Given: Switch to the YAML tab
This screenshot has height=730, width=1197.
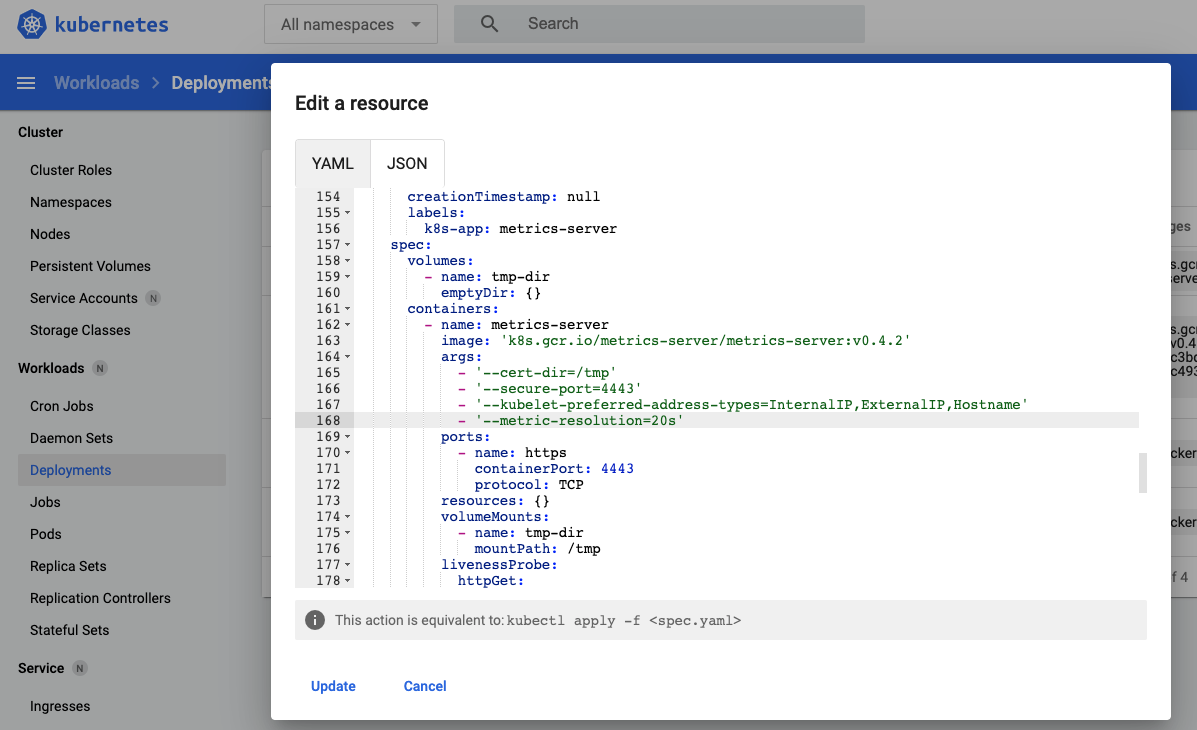Looking at the screenshot, I should point(332,162).
